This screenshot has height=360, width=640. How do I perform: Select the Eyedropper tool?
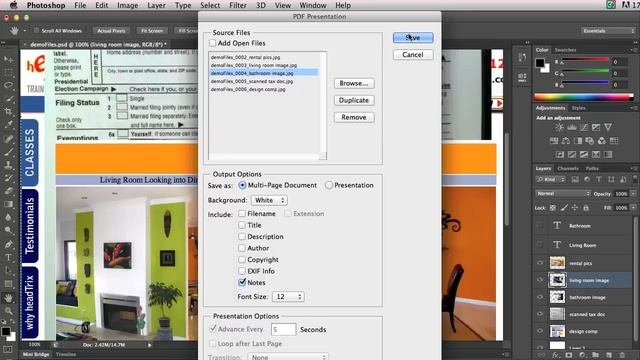(8, 125)
